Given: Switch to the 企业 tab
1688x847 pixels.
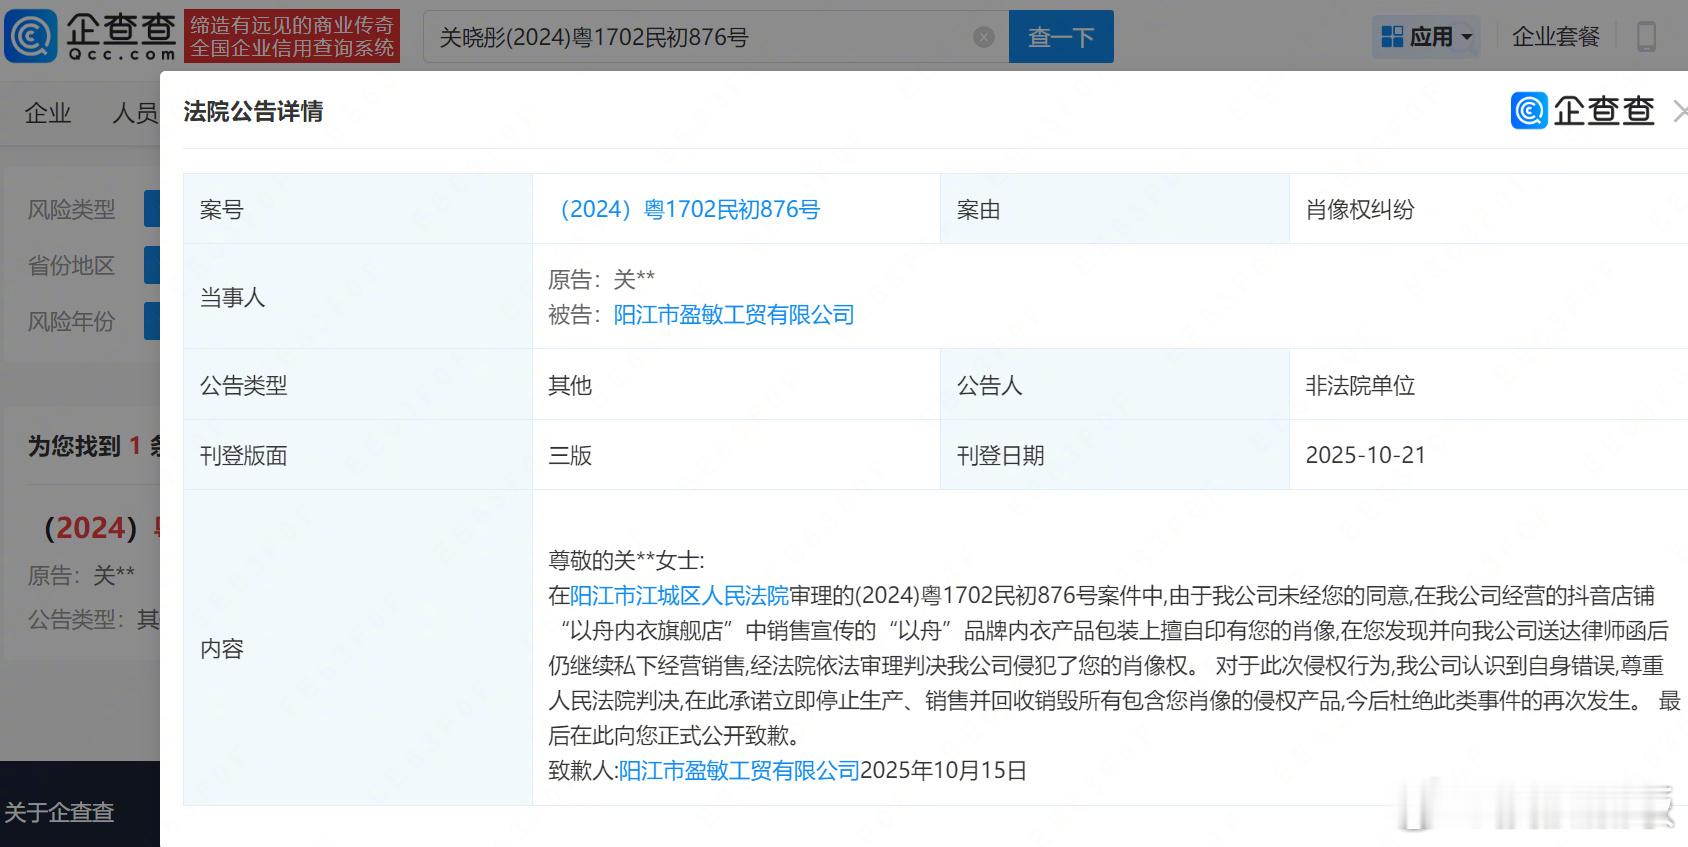Looking at the screenshot, I should pos(48,113).
